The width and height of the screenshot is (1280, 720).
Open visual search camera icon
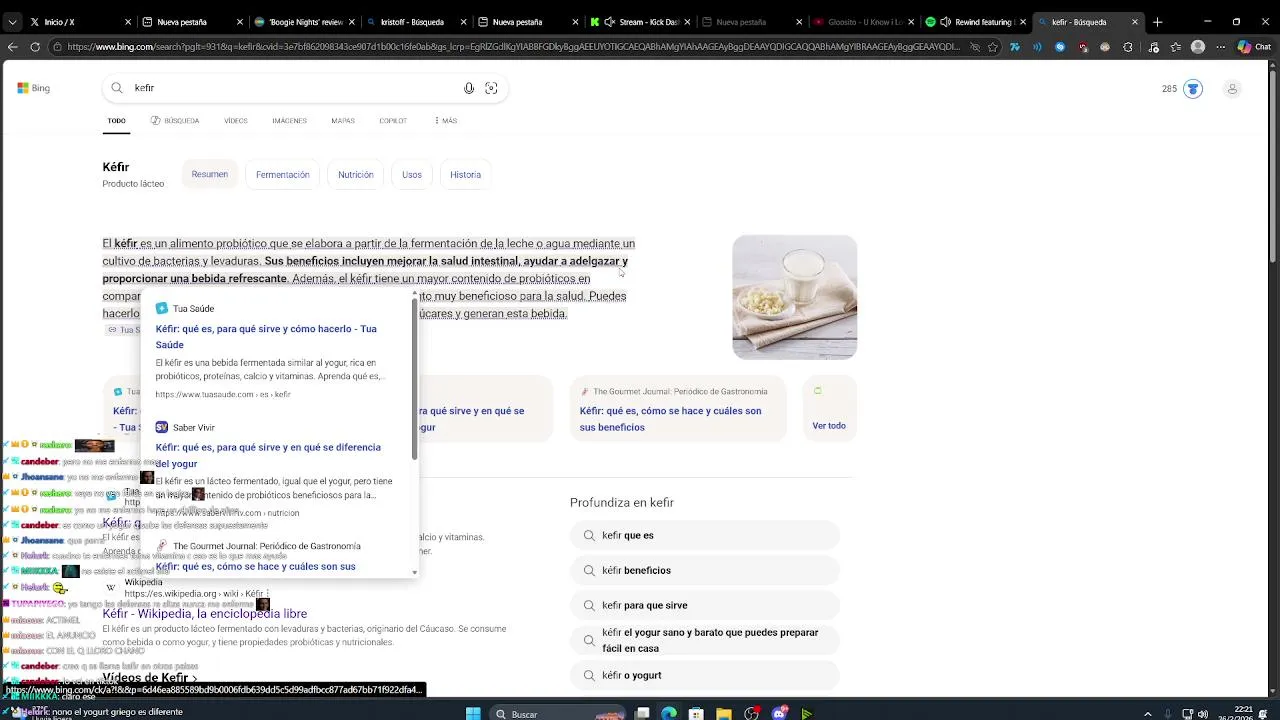click(x=491, y=88)
